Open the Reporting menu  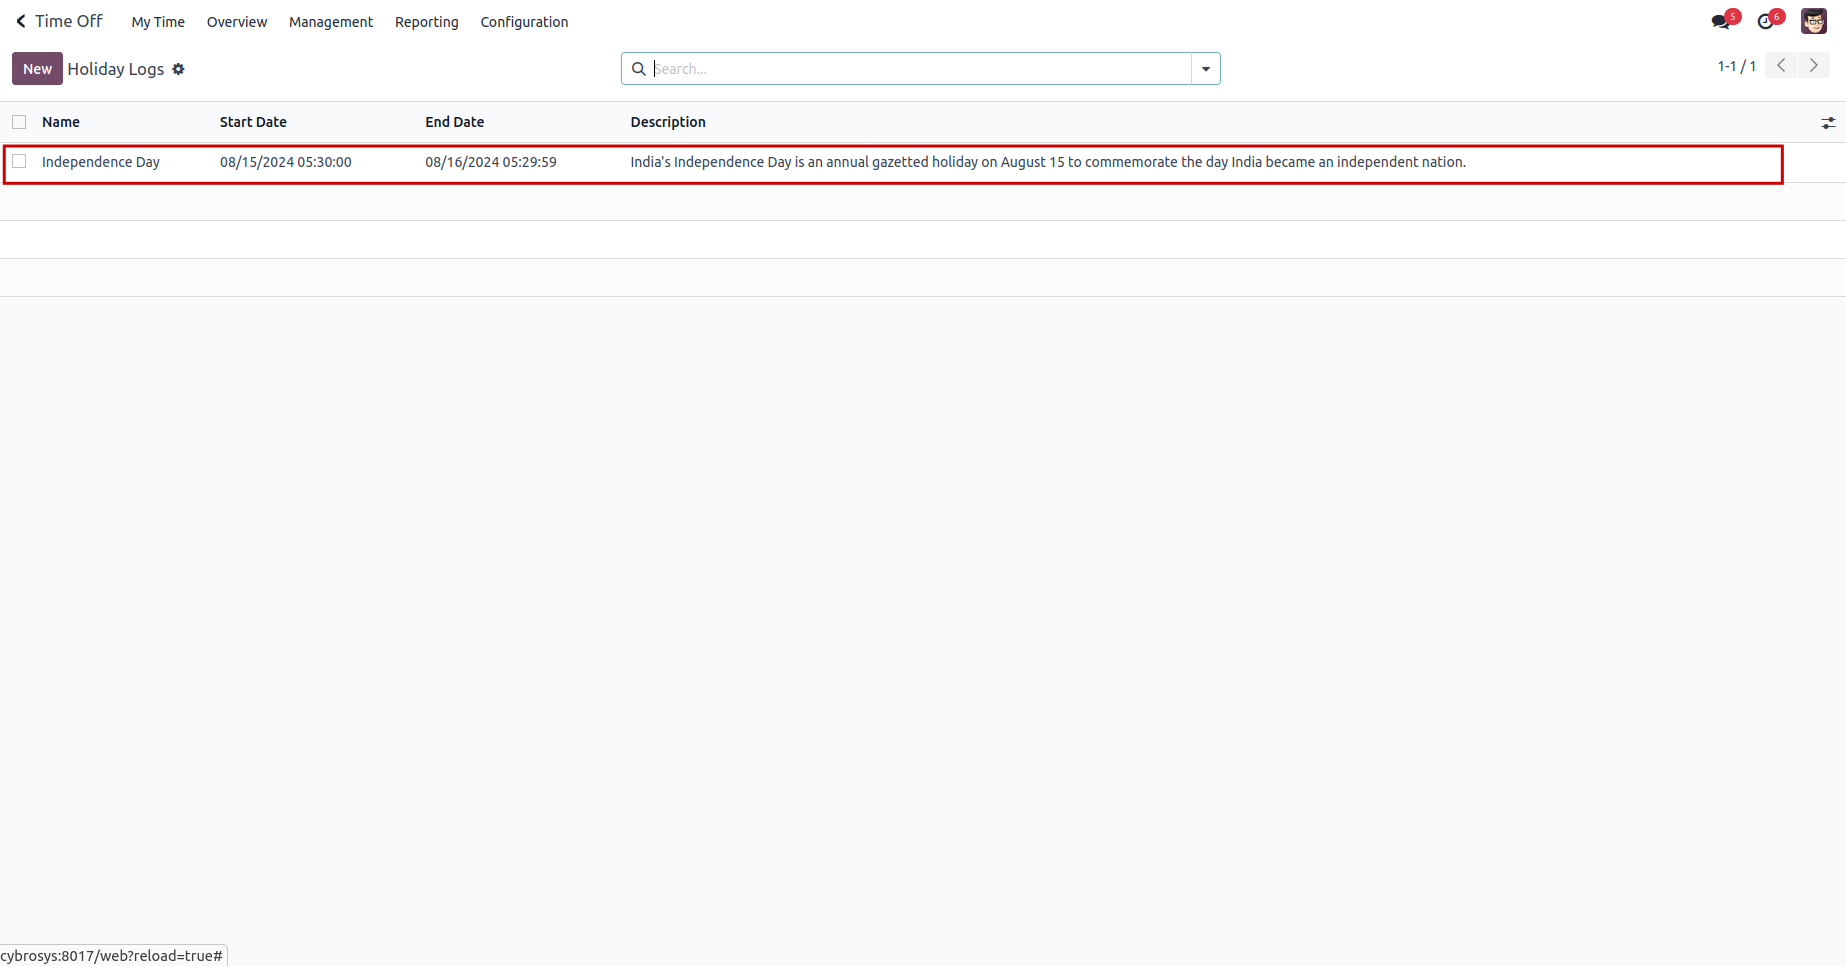click(x=427, y=22)
